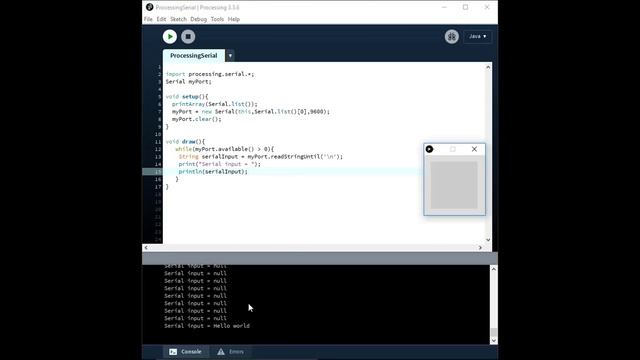Screen dimensions: 640x360
Task: Click the highlighted println(serialInput) line
Action: (213, 172)
